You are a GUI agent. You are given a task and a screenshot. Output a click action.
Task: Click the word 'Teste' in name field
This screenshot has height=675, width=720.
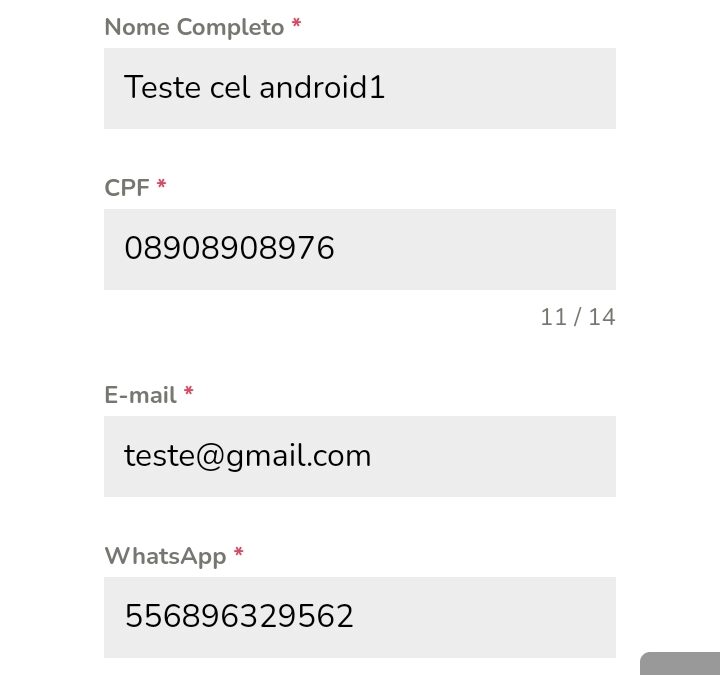tap(163, 87)
